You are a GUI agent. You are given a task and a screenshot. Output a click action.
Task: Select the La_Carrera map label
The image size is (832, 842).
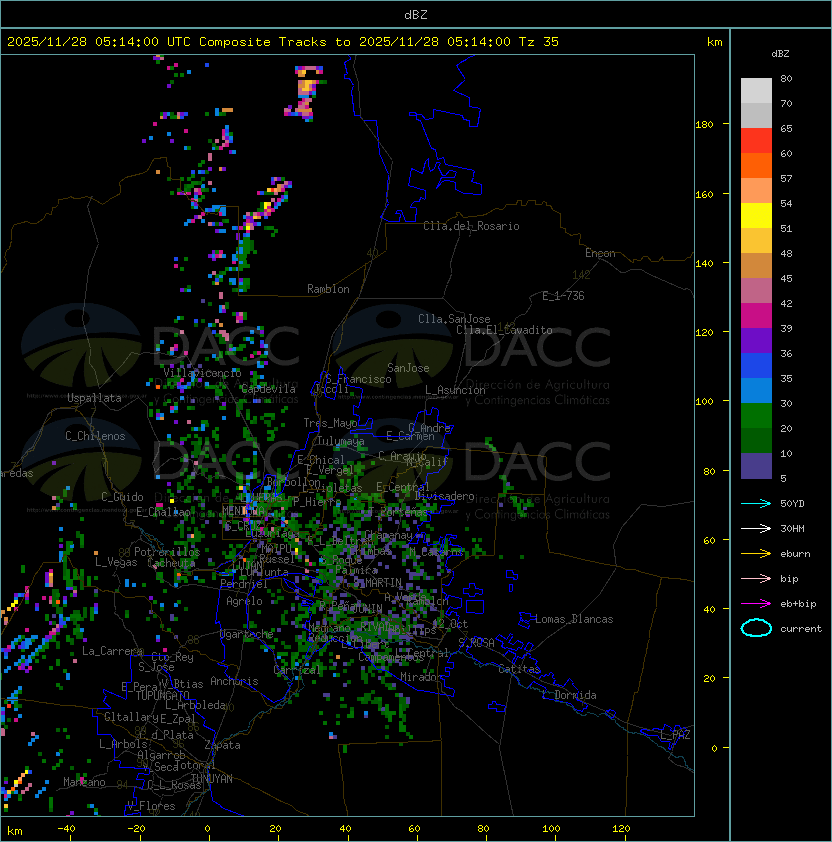pos(112,651)
